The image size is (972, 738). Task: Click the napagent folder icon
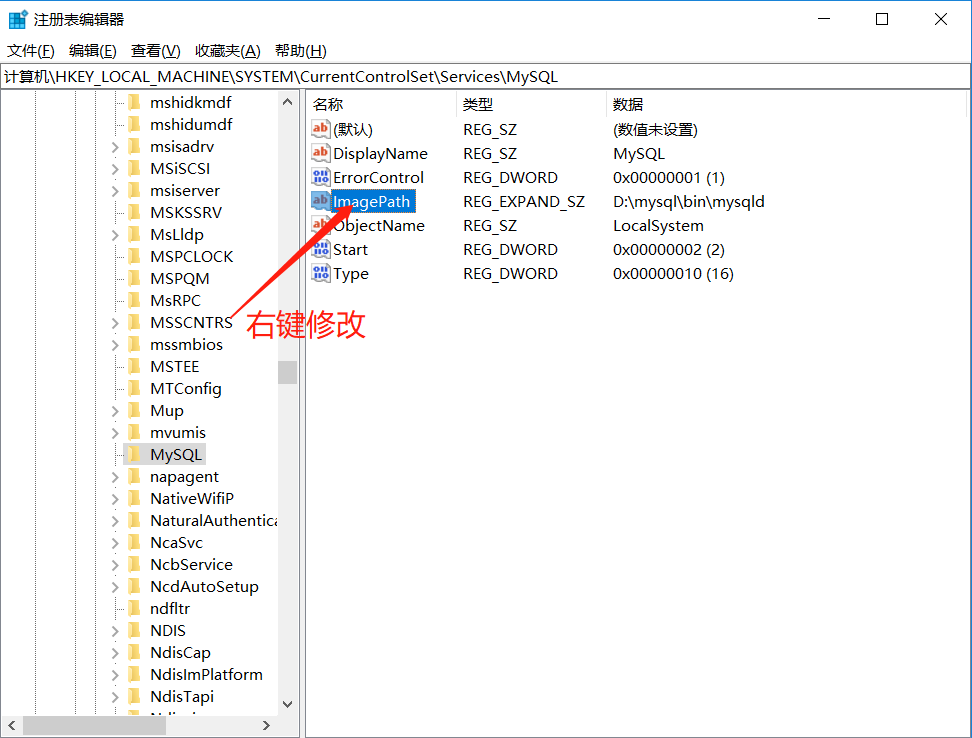point(136,476)
